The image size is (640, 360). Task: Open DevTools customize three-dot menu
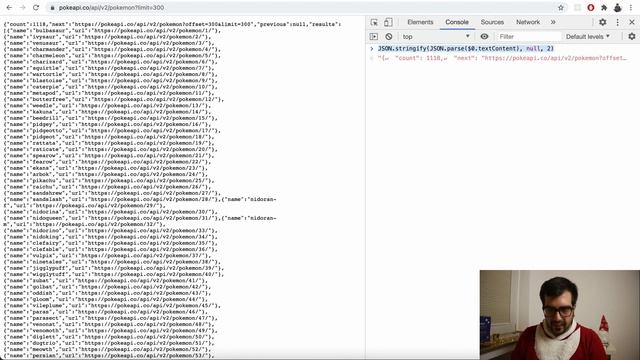point(618,22)
